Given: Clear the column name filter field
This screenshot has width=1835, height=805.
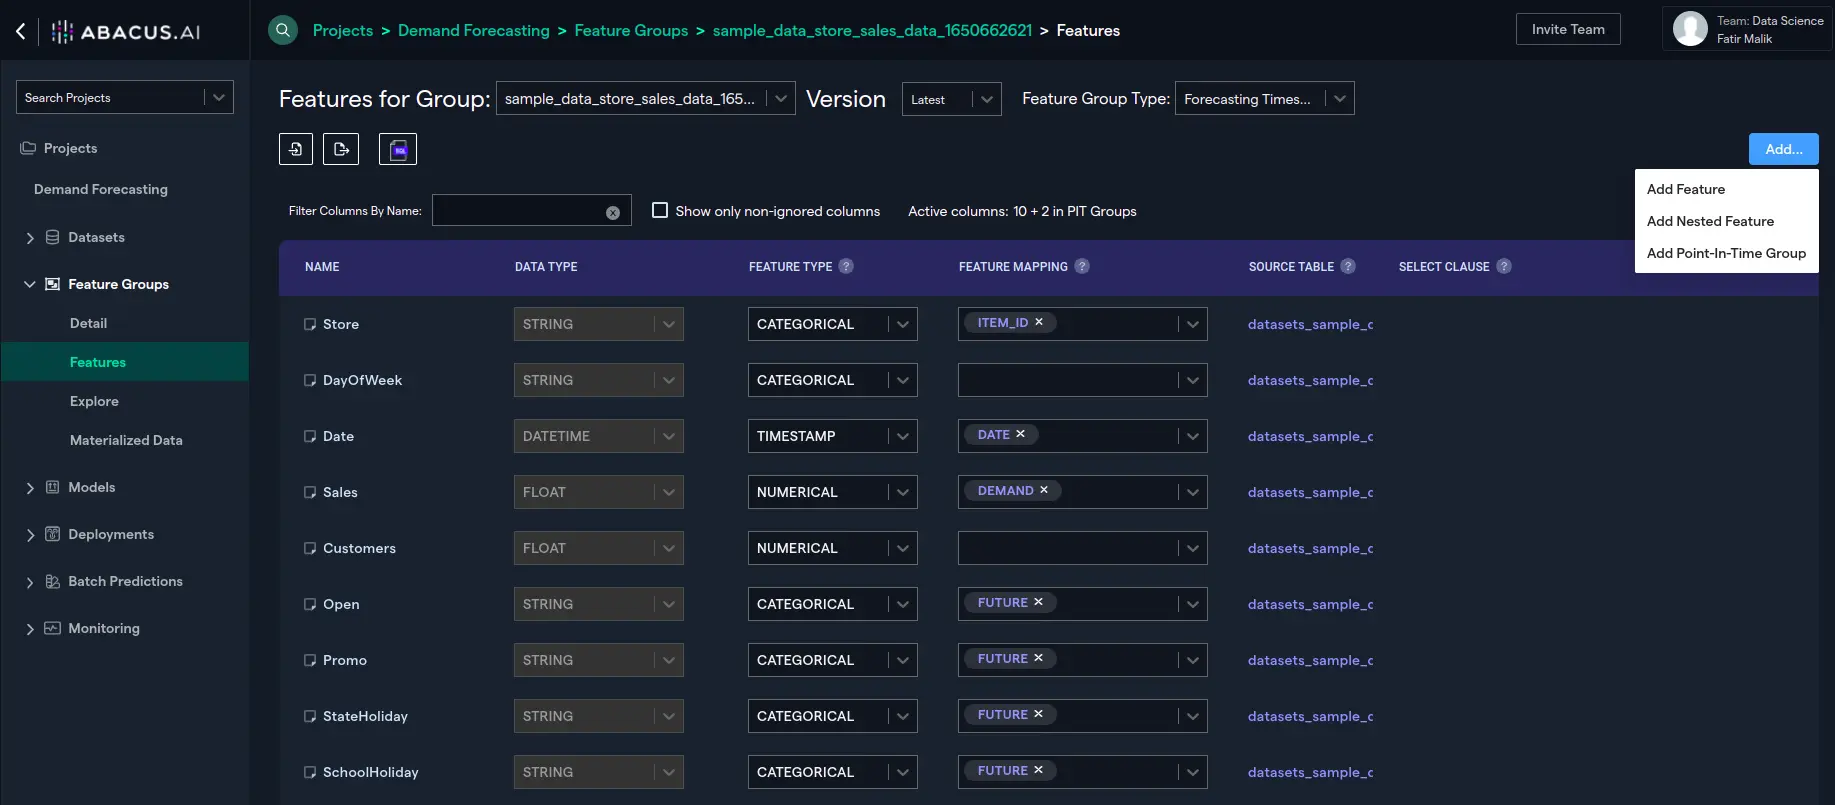Looking at the screenshot, I should tap(613, 212).
